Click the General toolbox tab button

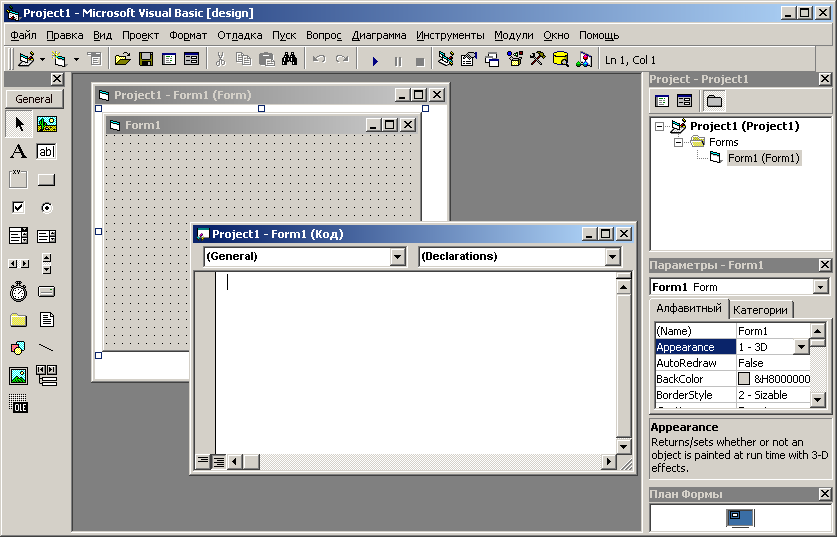click(x=34, y=99)
